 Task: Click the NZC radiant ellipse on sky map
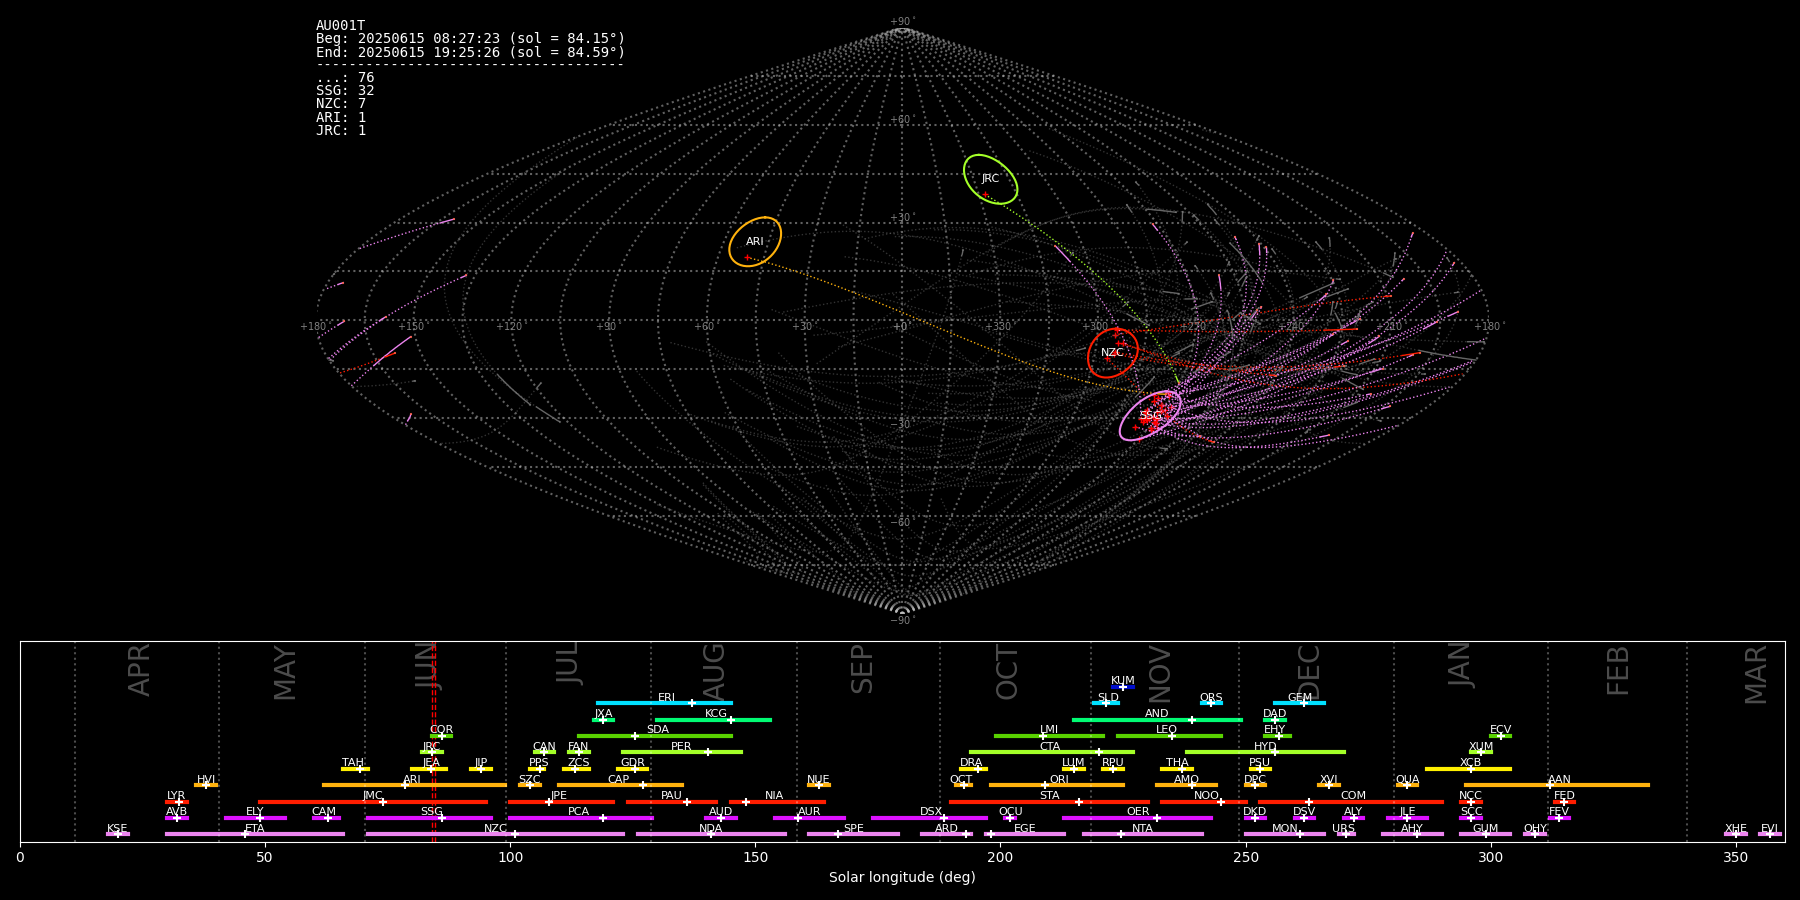tap(1113, 353)
